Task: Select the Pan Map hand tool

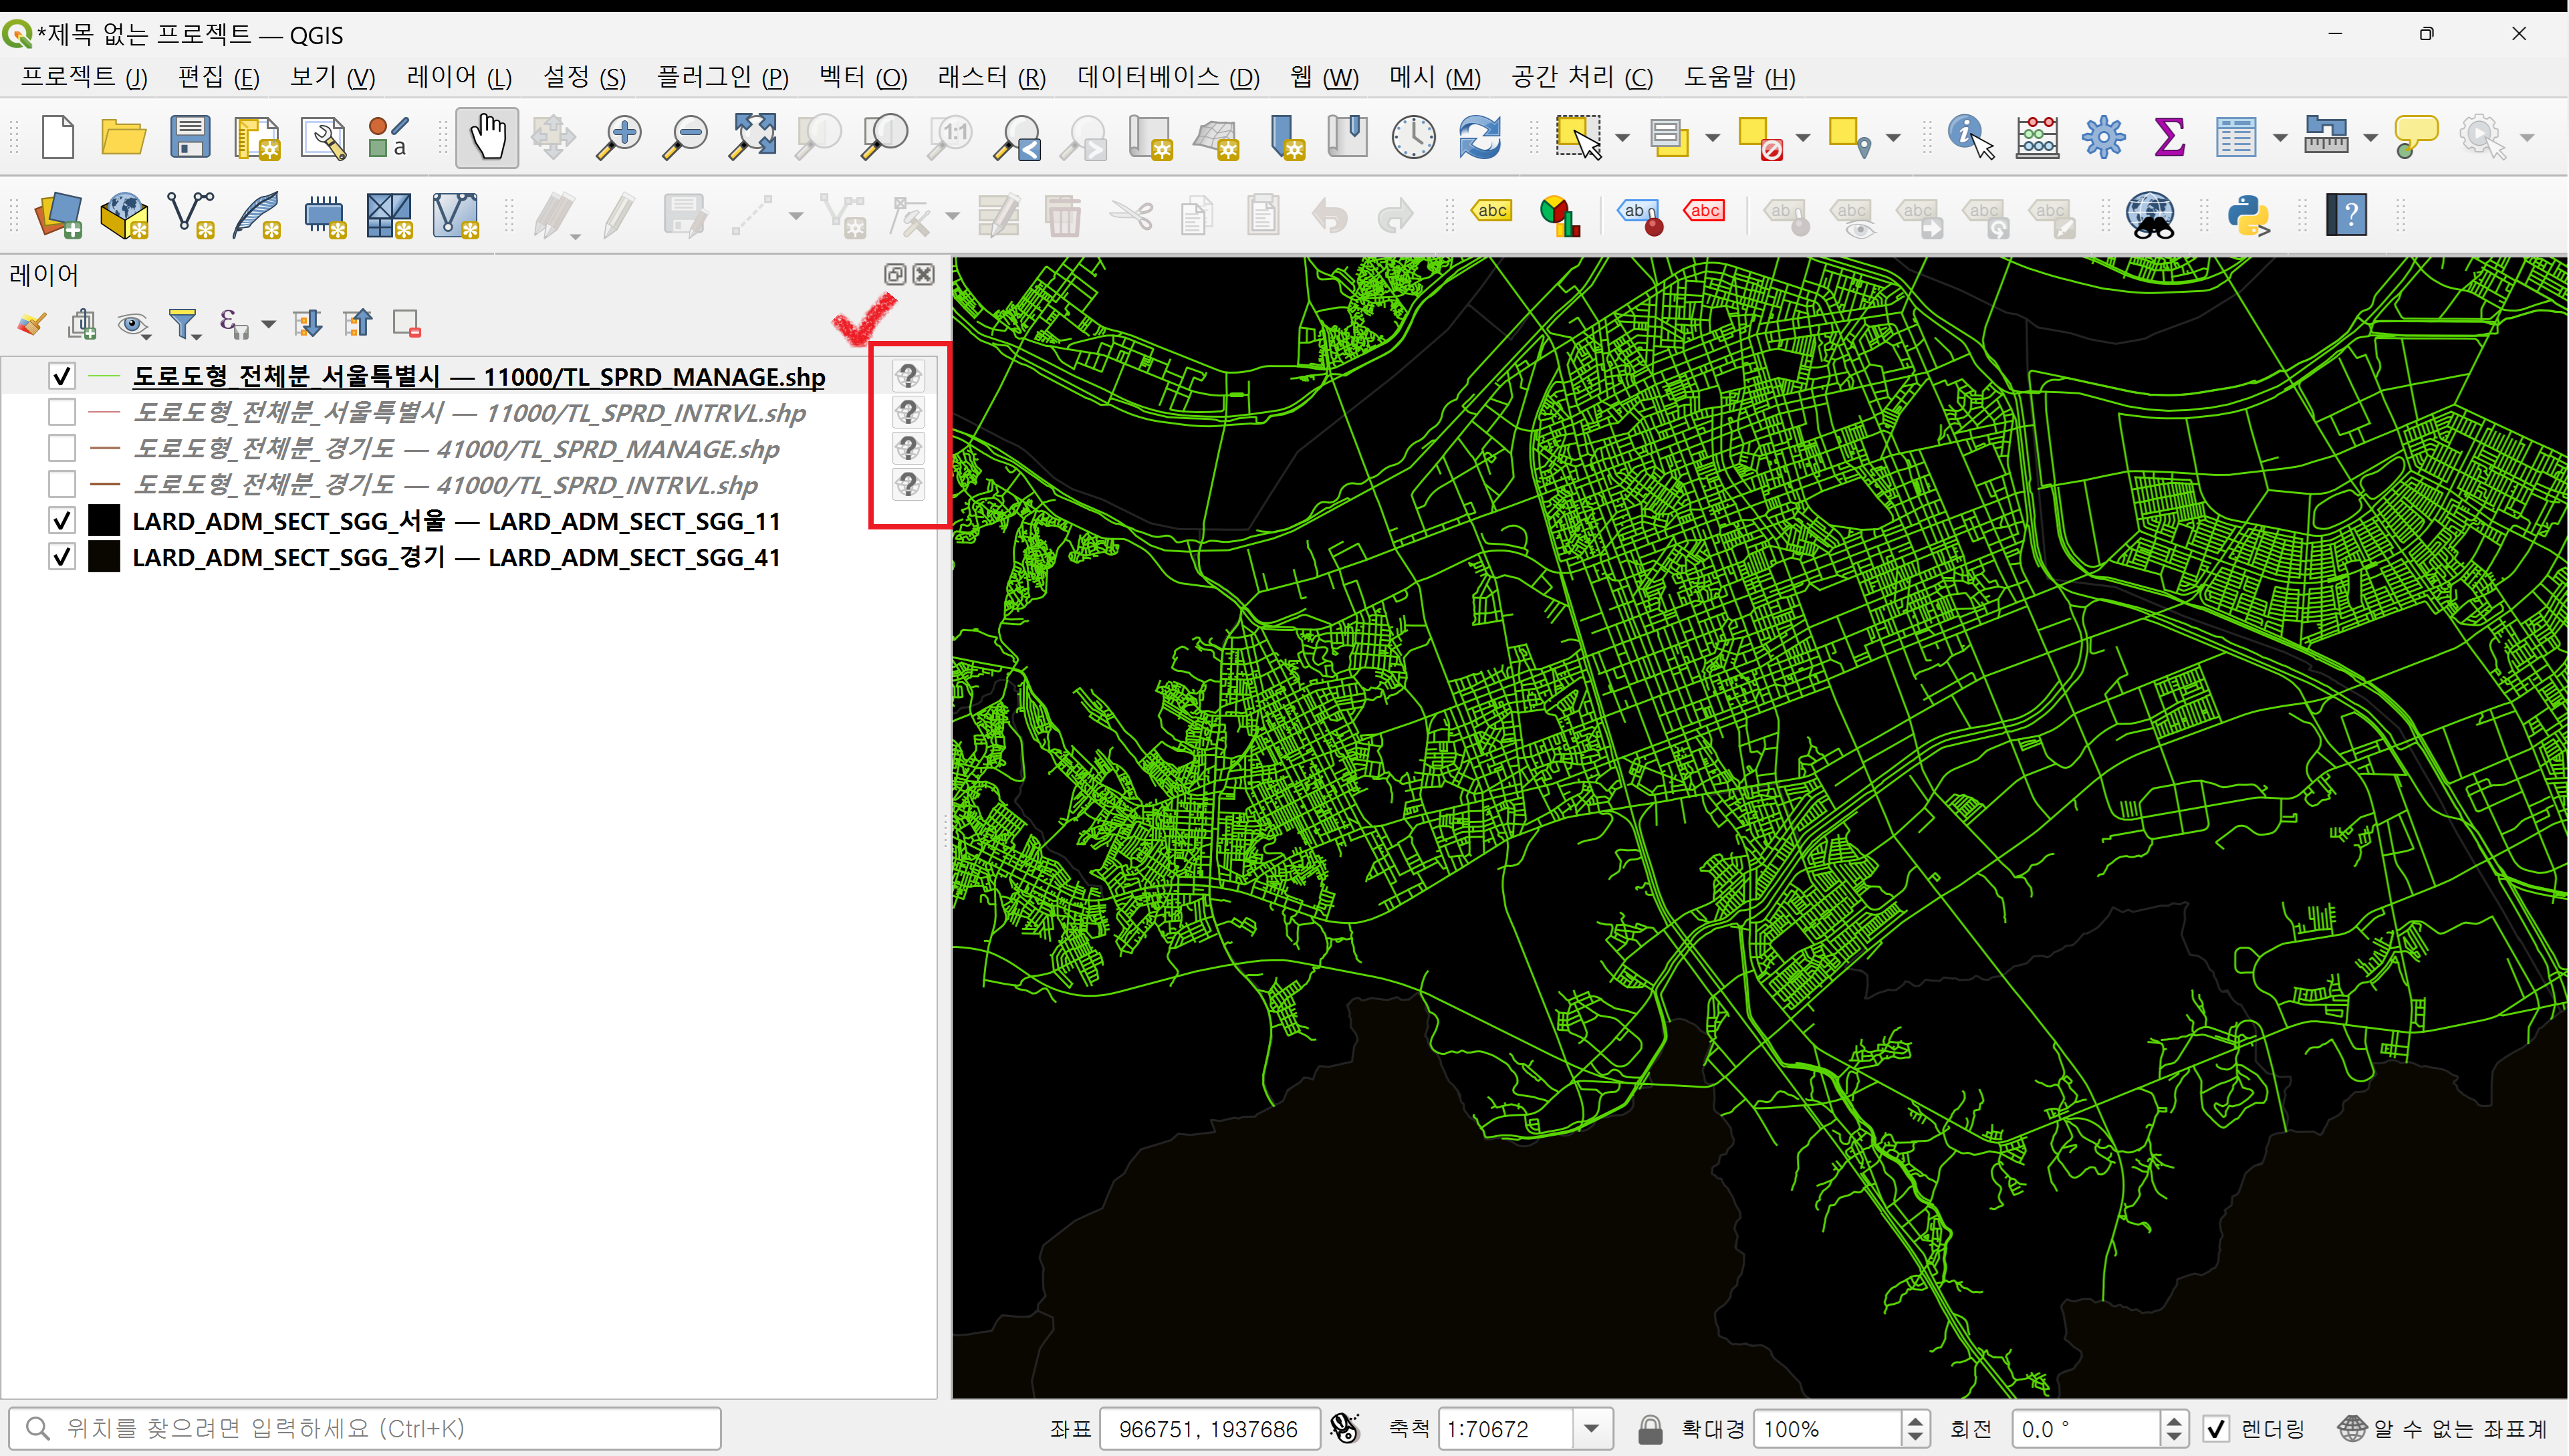Action: (x=487, y=137)
